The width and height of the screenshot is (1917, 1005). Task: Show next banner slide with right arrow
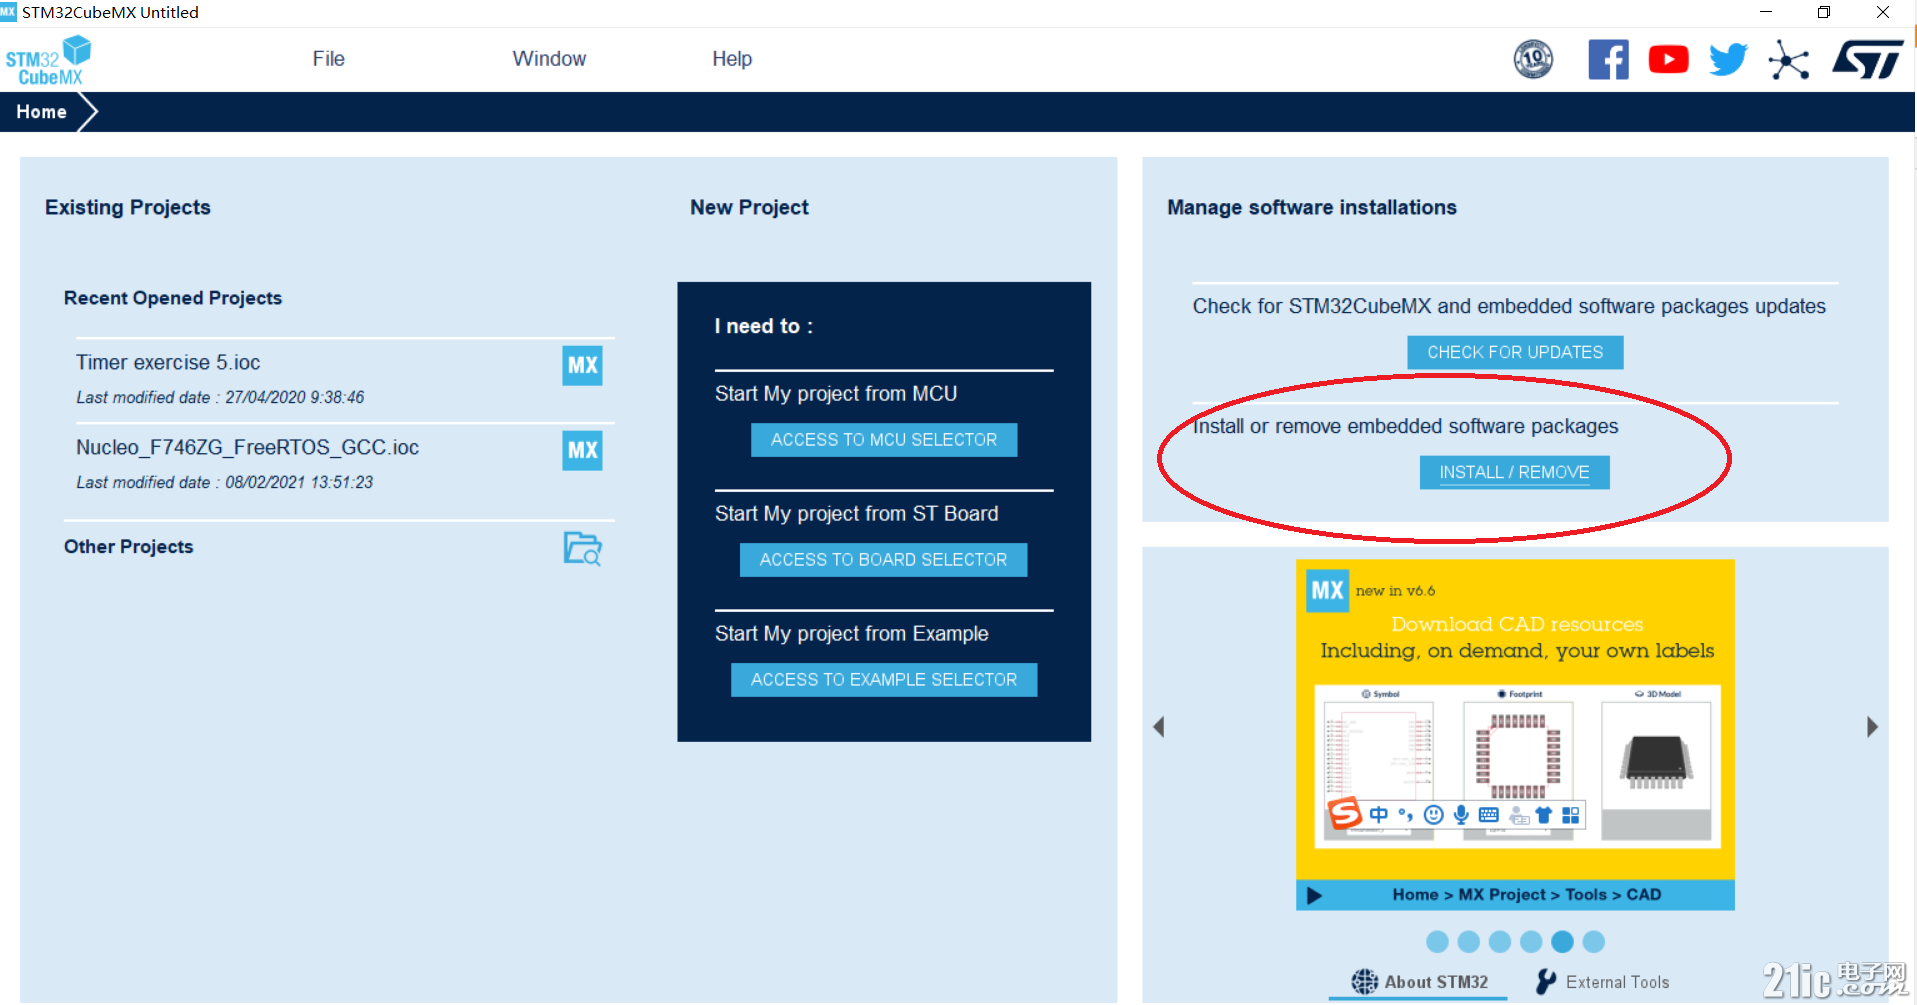[x=1872, y=727]
